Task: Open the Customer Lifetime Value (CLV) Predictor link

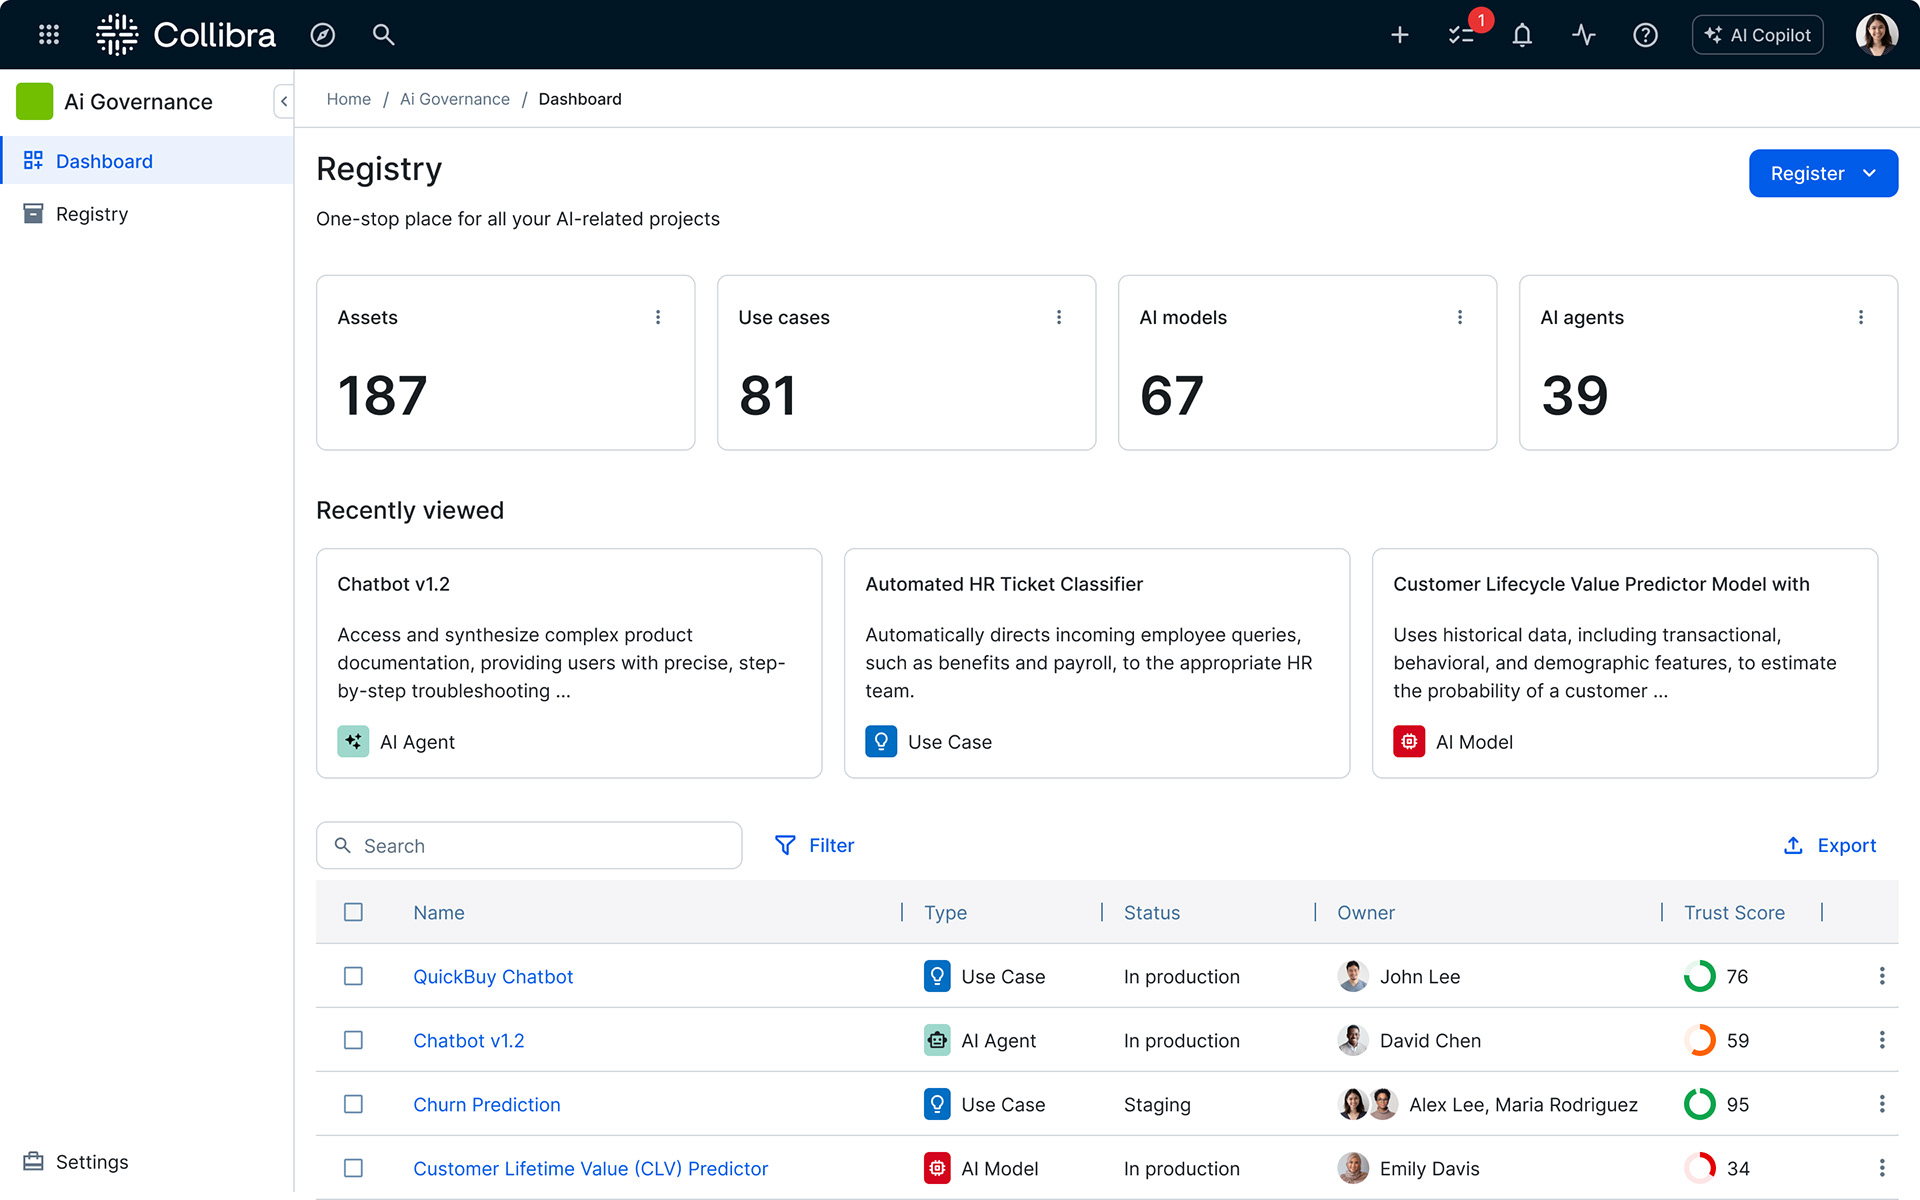Action: pyautogui.click(x=590, y=1168)
